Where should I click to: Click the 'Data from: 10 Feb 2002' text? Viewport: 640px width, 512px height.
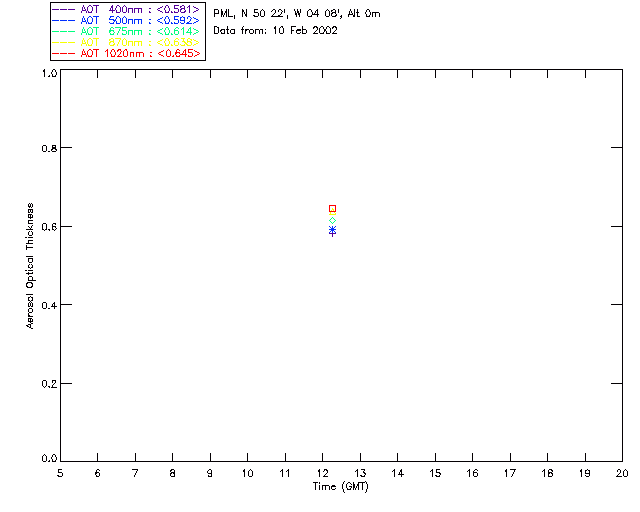(x=276, y=31)
